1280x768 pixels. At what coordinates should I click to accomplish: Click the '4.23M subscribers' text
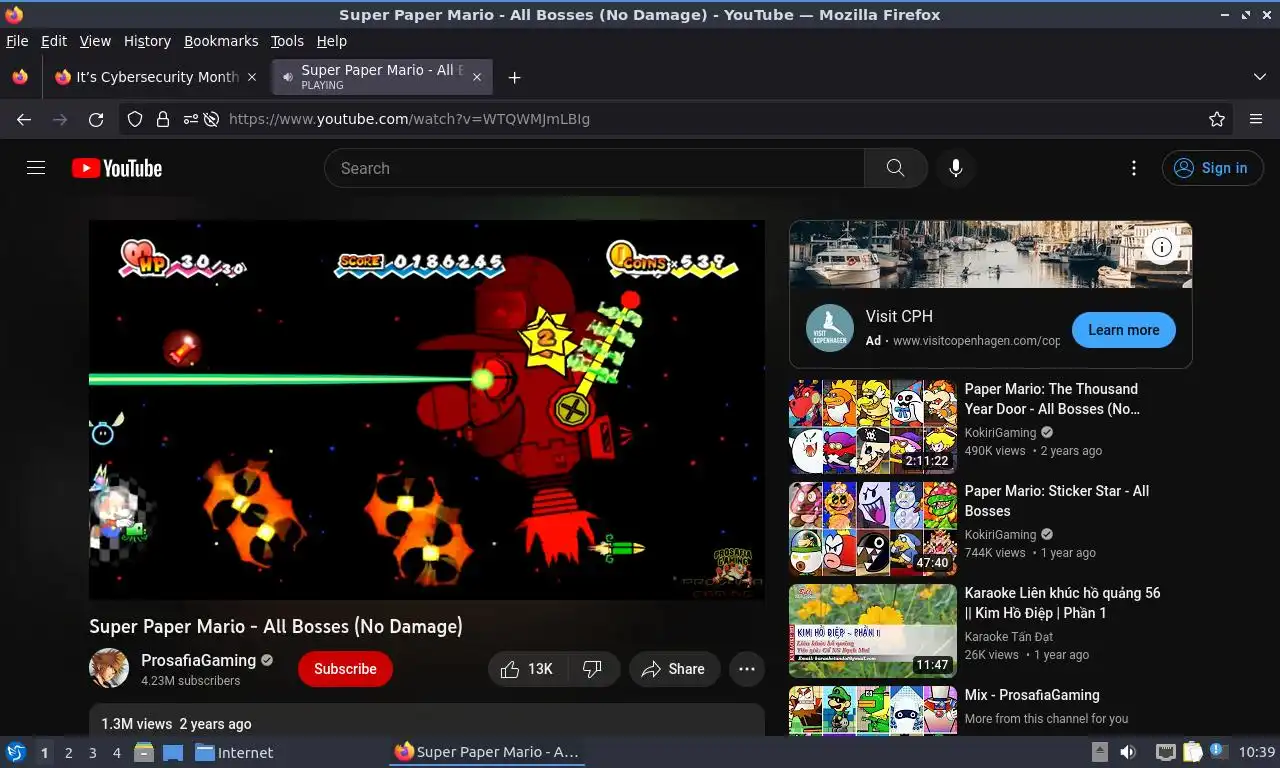pos(190,681)
